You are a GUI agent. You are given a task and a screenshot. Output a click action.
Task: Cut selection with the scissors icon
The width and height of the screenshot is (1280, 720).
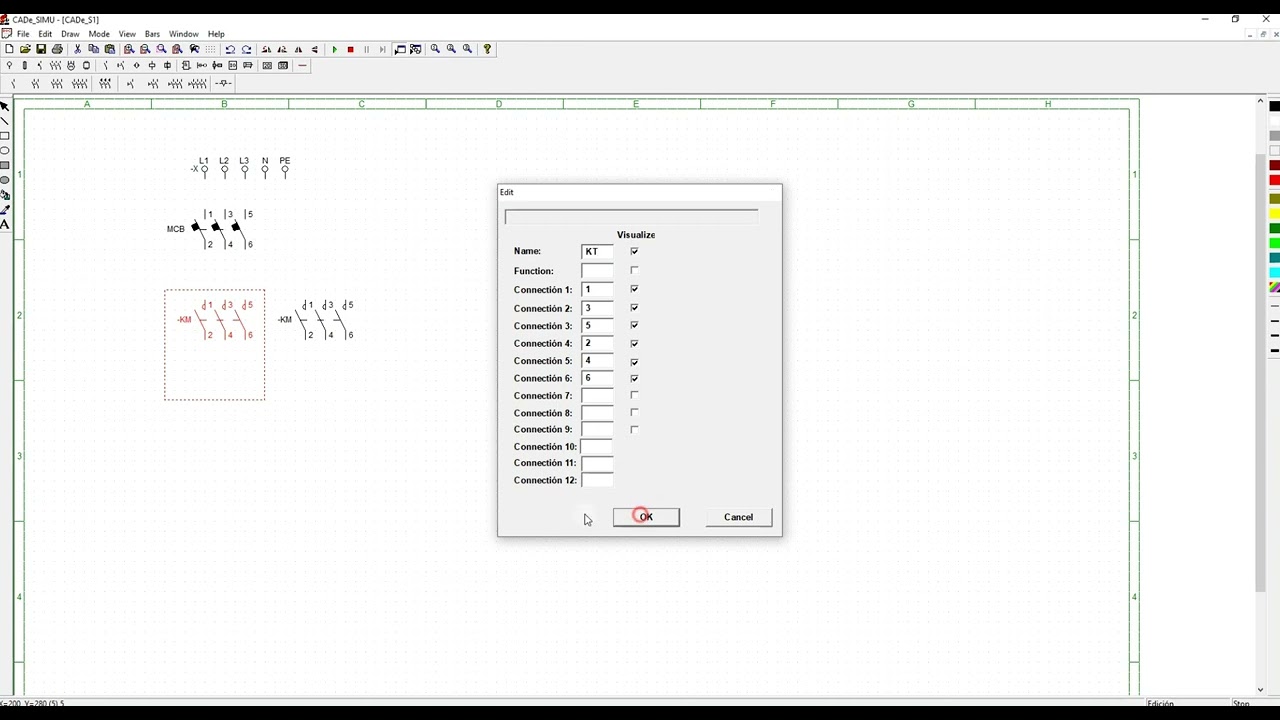[77, 49]
